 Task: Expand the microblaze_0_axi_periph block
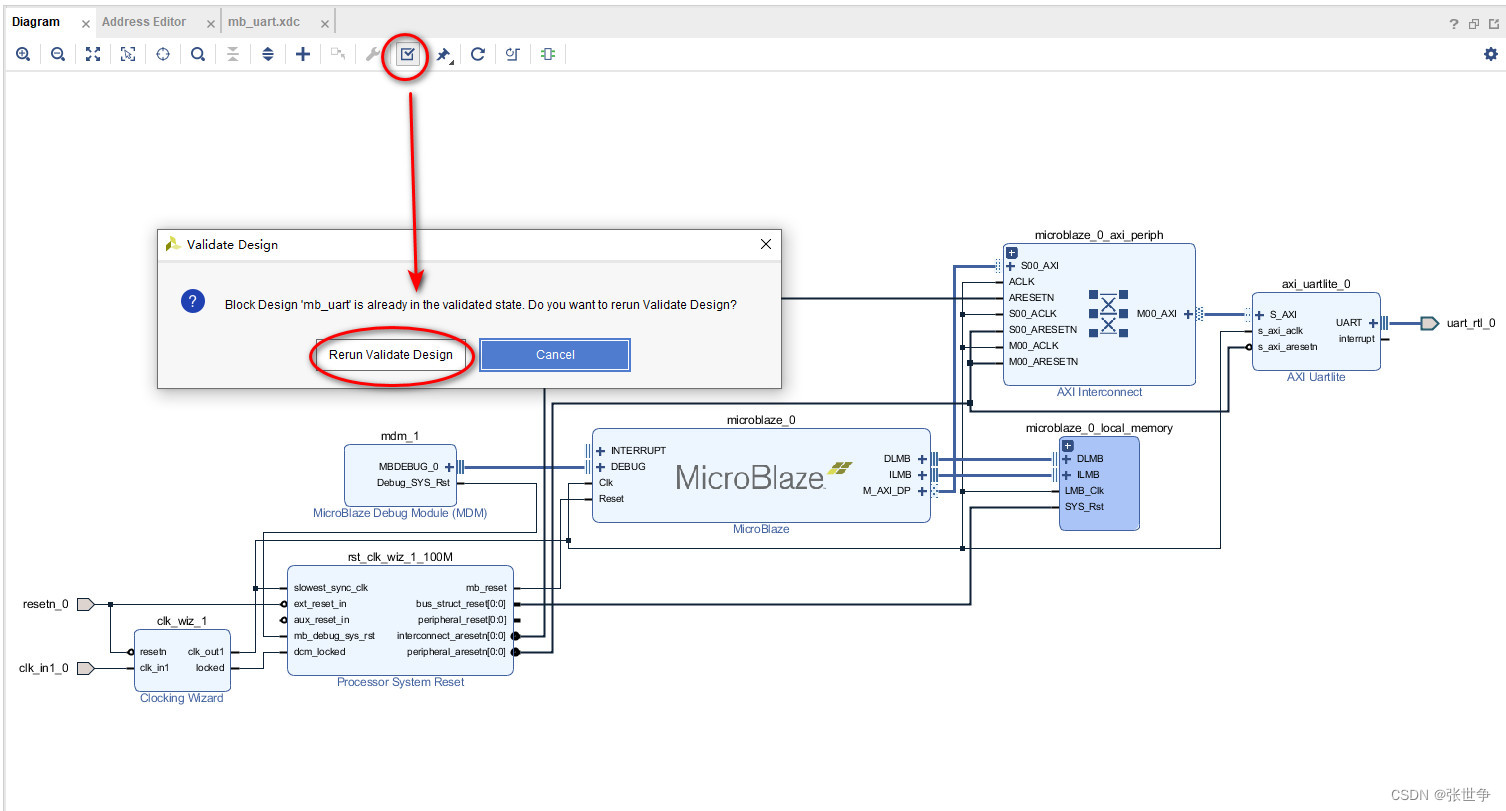pos(1012,253)
